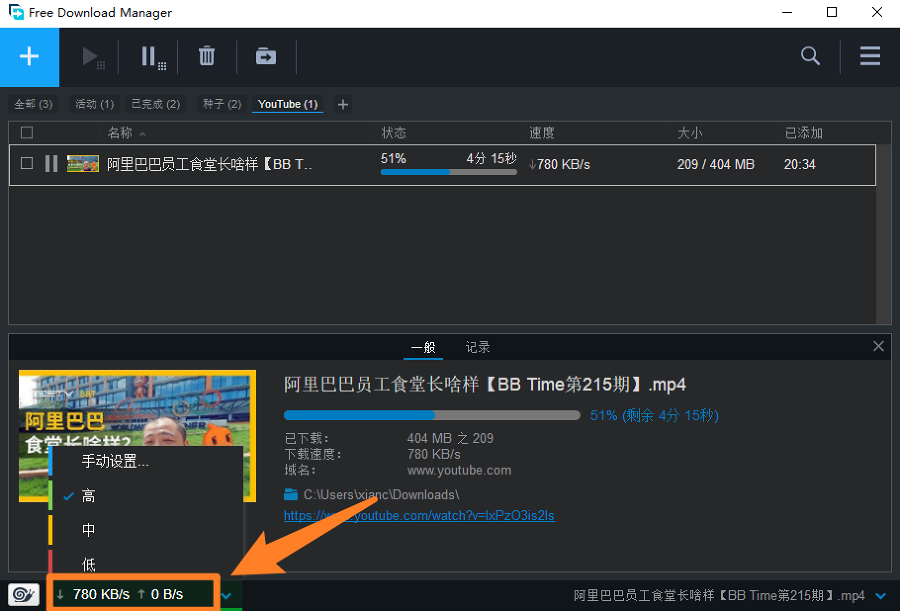900x611 pixels.
Task: Switch to the 记录 tab
Action: pos(477,347)
